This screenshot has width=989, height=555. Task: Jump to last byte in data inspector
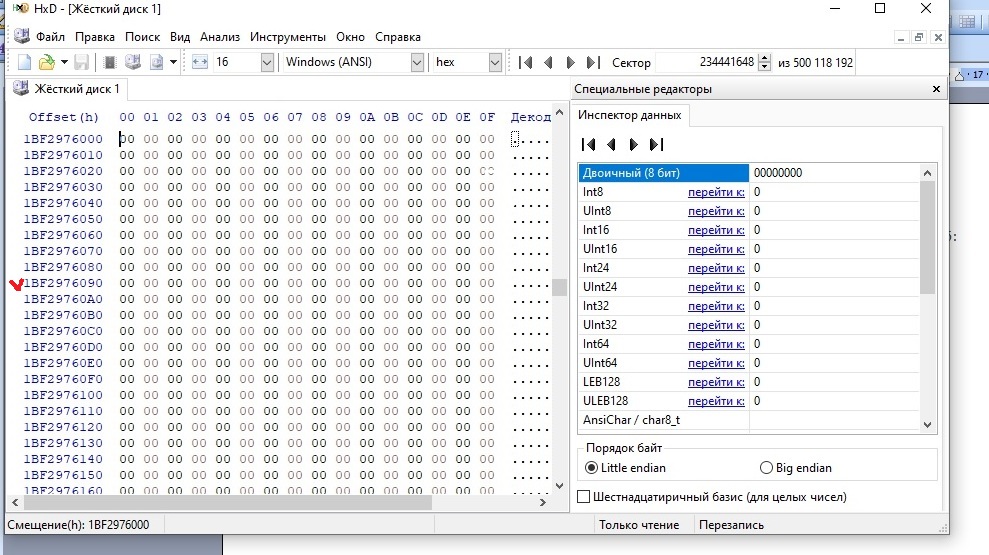pyautogui.click(x=657, y=144)
